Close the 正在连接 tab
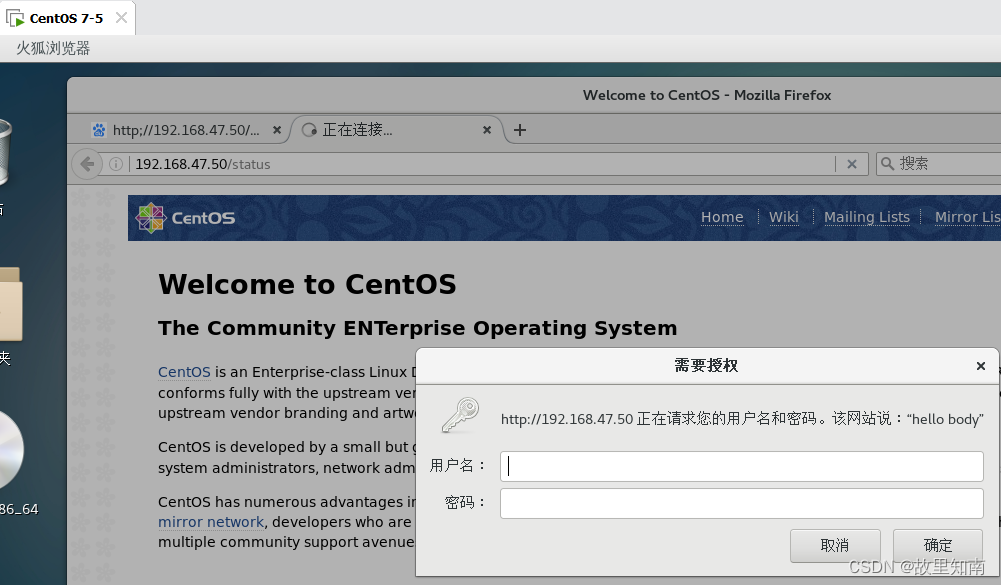Screen dimensions: 1001x585 pos(487,130)
